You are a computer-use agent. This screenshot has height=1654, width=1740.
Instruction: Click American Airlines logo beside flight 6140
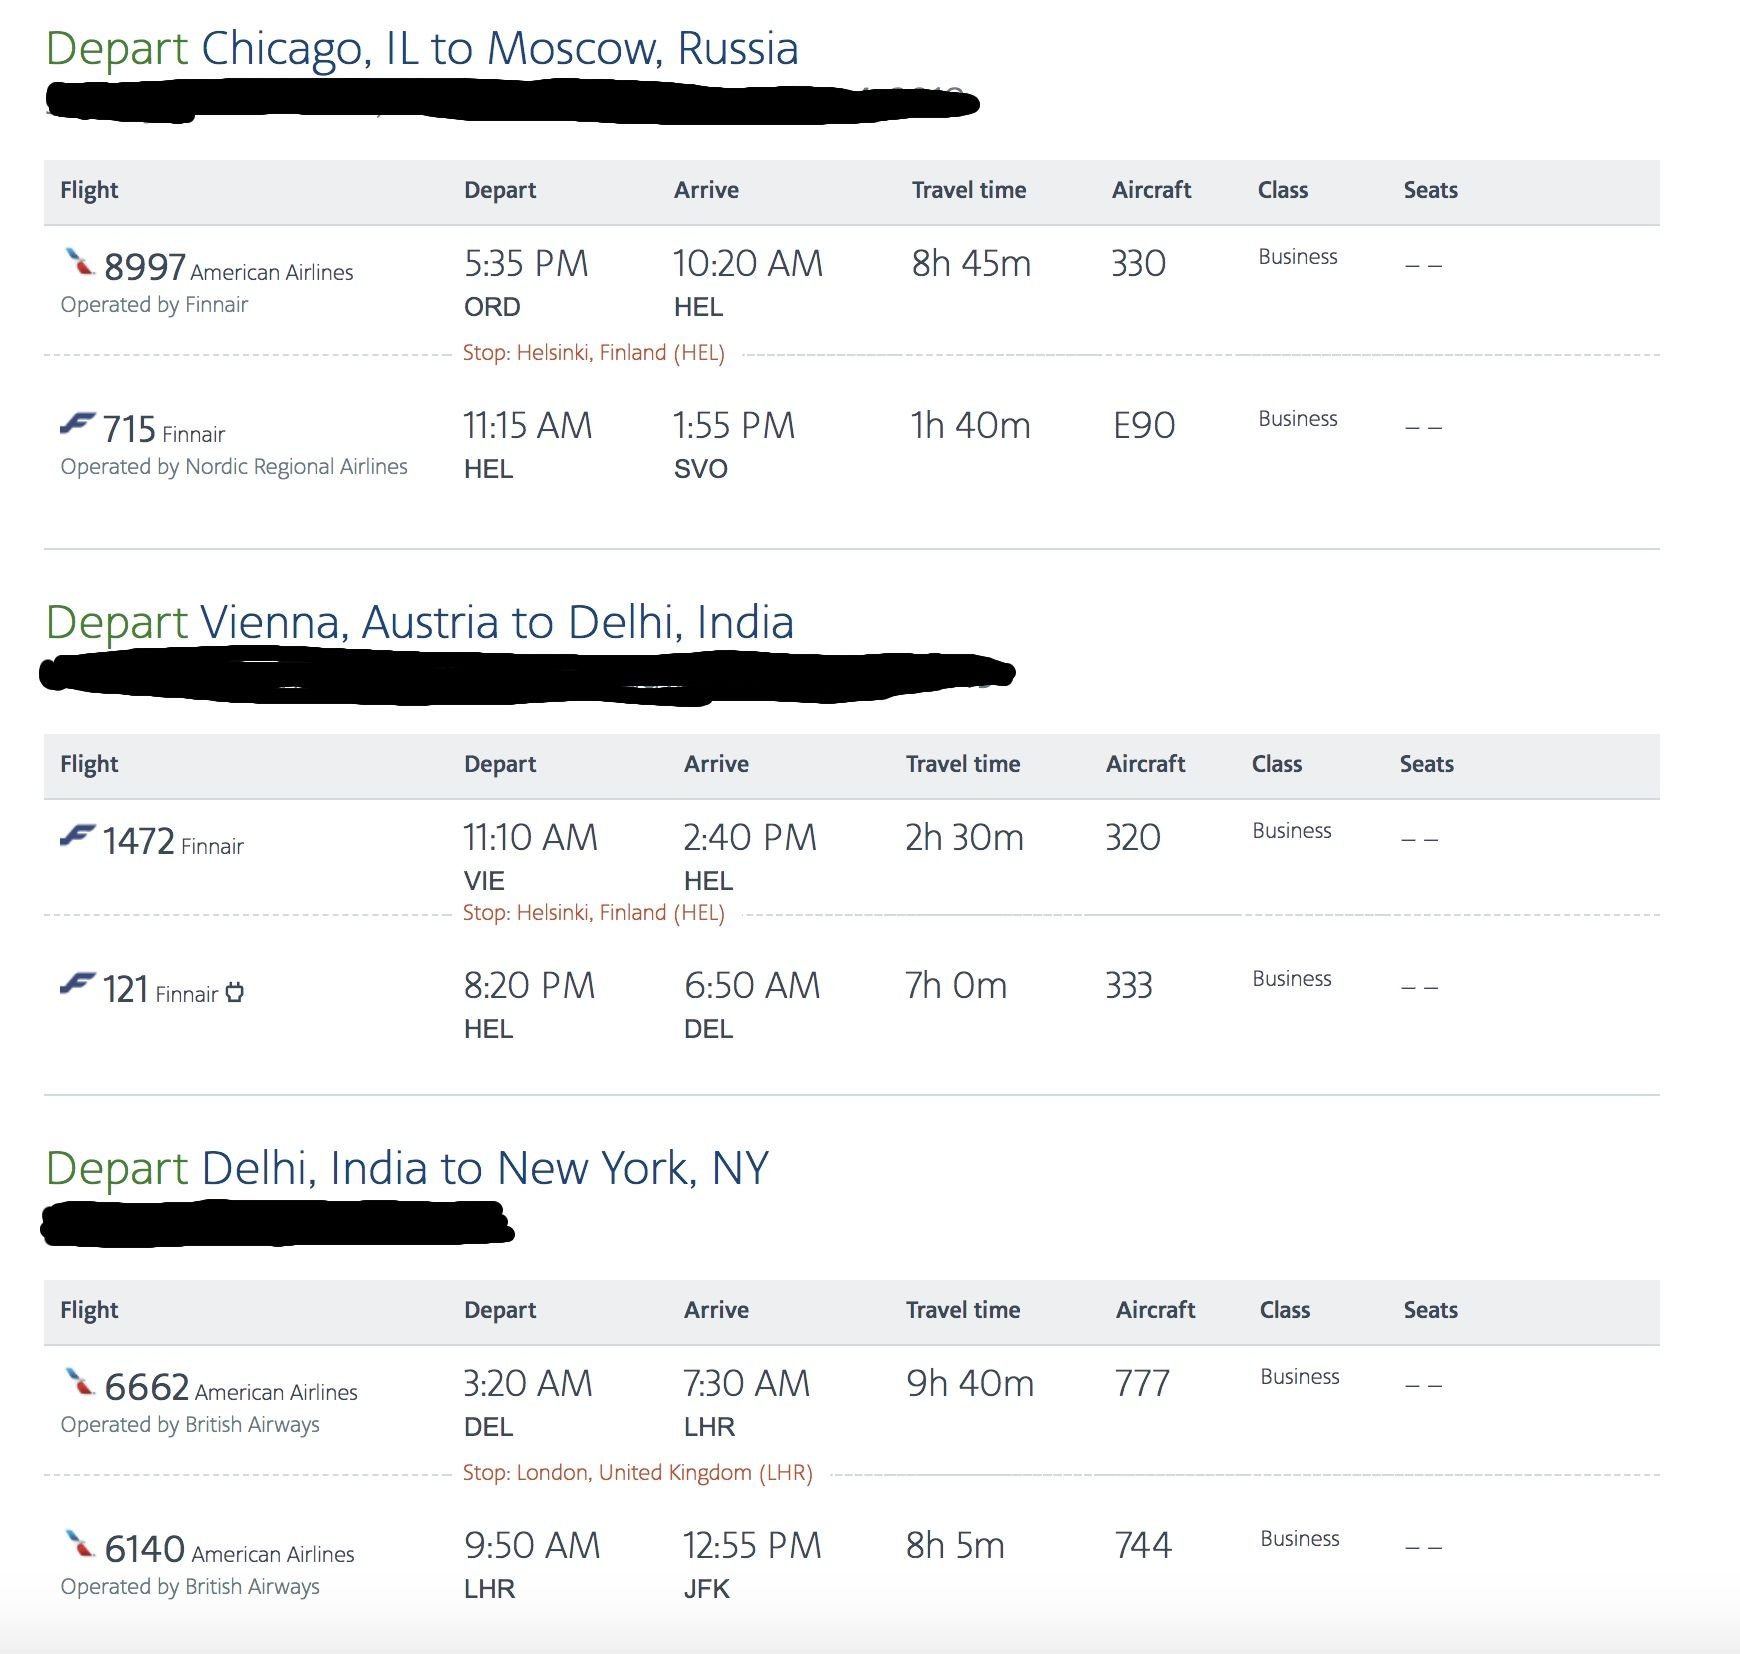coord(79,1545)
